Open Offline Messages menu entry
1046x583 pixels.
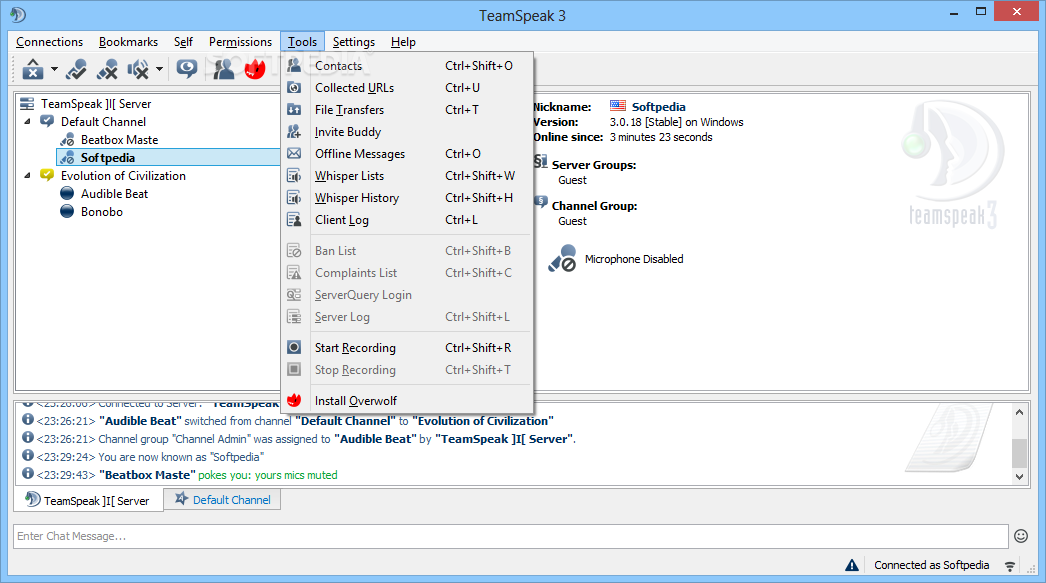[x=407, y=153]
